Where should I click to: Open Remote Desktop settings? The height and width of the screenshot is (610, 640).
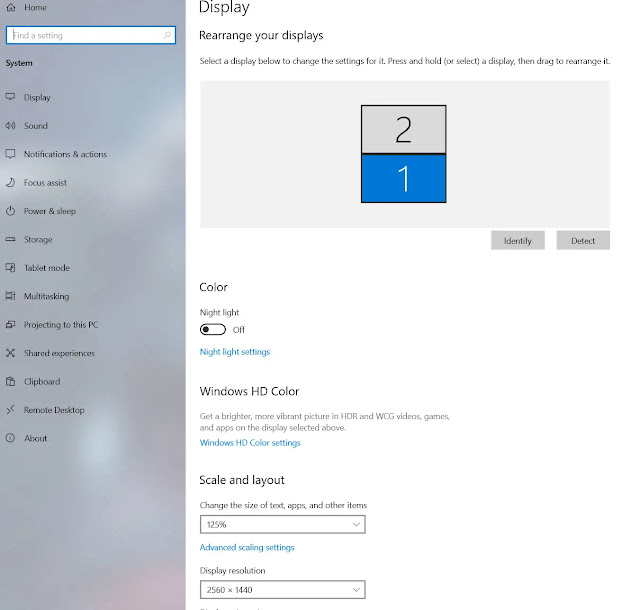pos(54,410)
